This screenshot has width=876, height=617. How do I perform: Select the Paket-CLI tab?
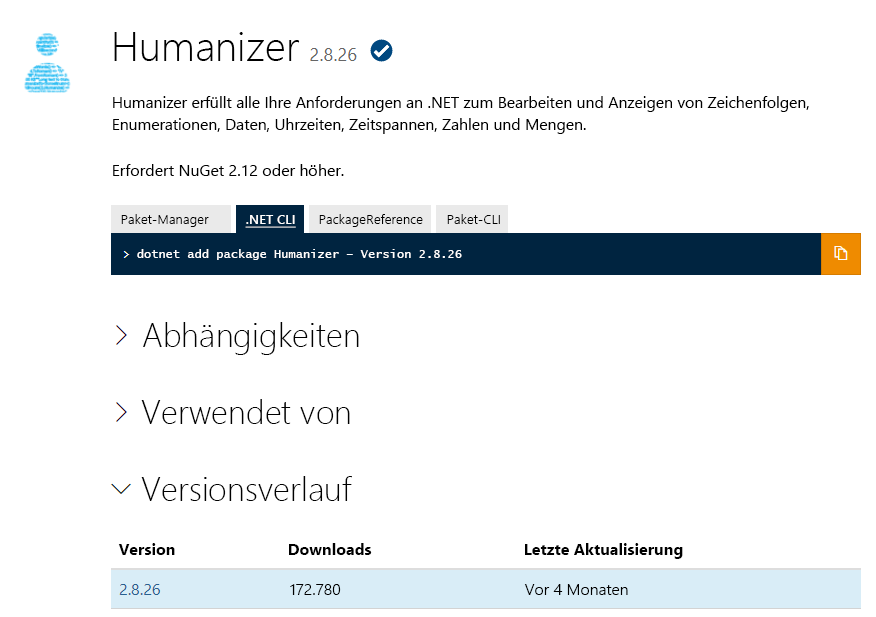pyautogui.click(x=471, y=218)
